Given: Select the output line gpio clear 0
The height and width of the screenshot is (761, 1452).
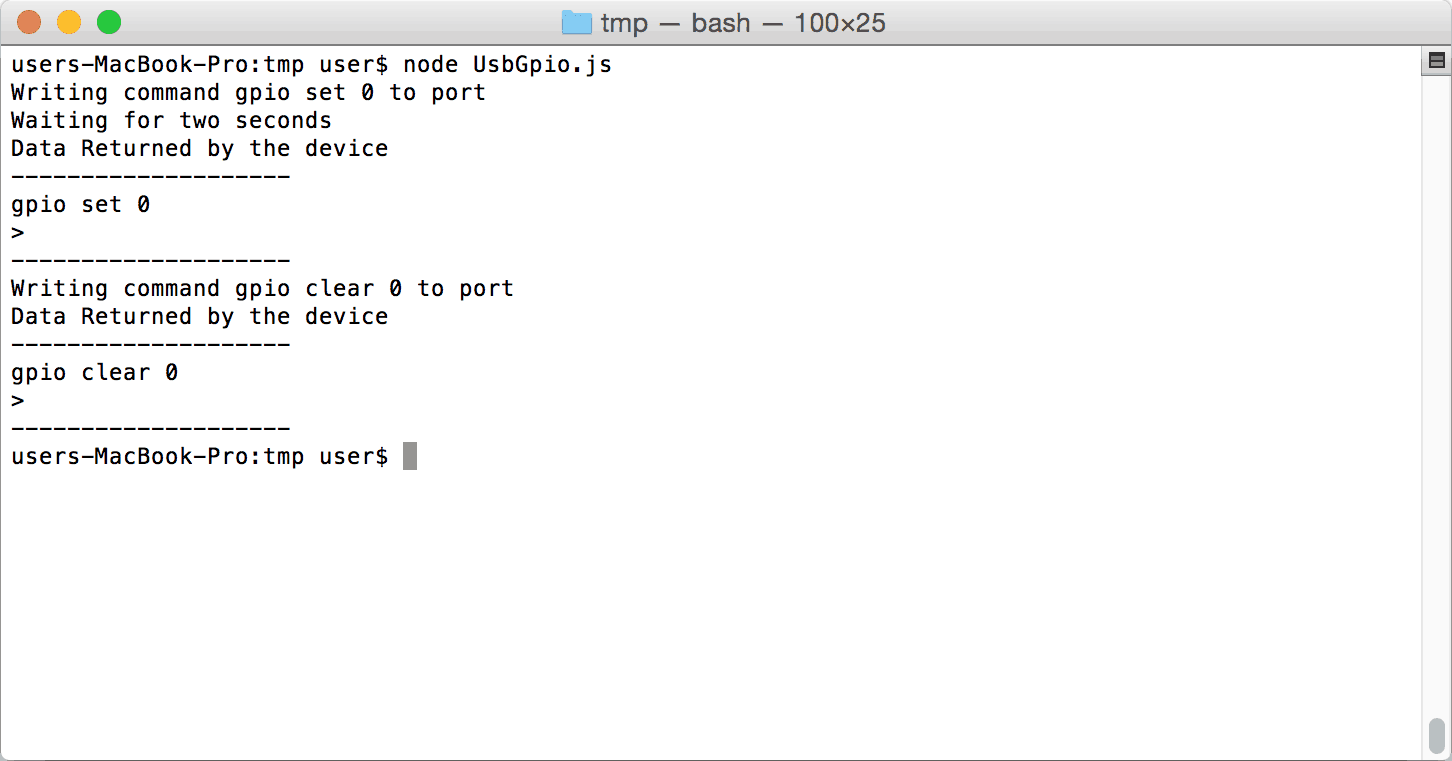Looking at the screenshot, I should tap(95, 371).
